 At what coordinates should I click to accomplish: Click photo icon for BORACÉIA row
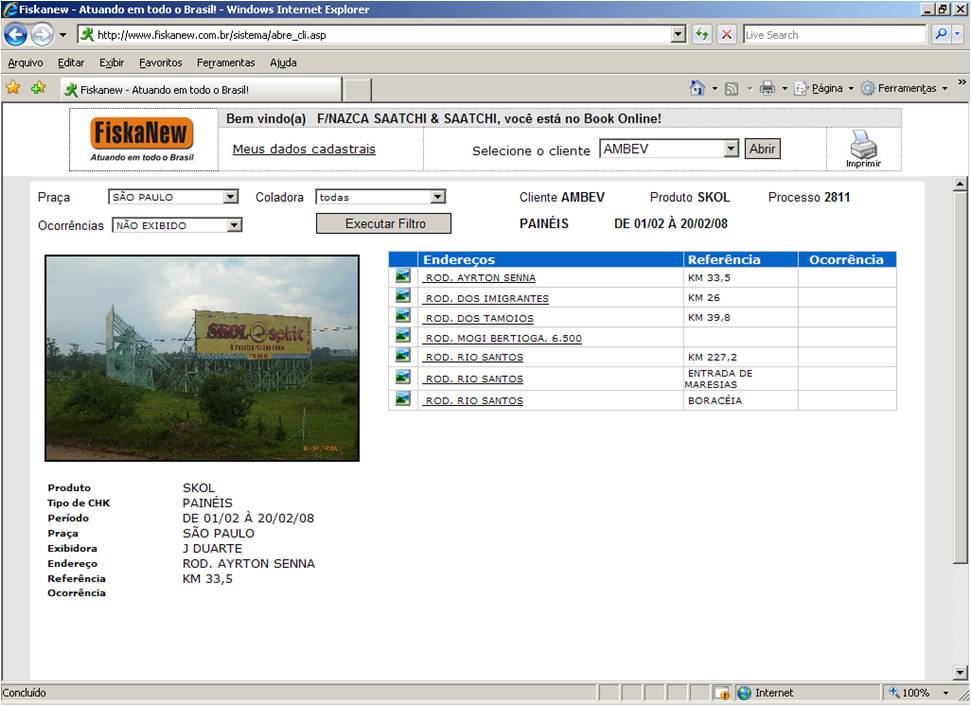click(x=403, y=398)
